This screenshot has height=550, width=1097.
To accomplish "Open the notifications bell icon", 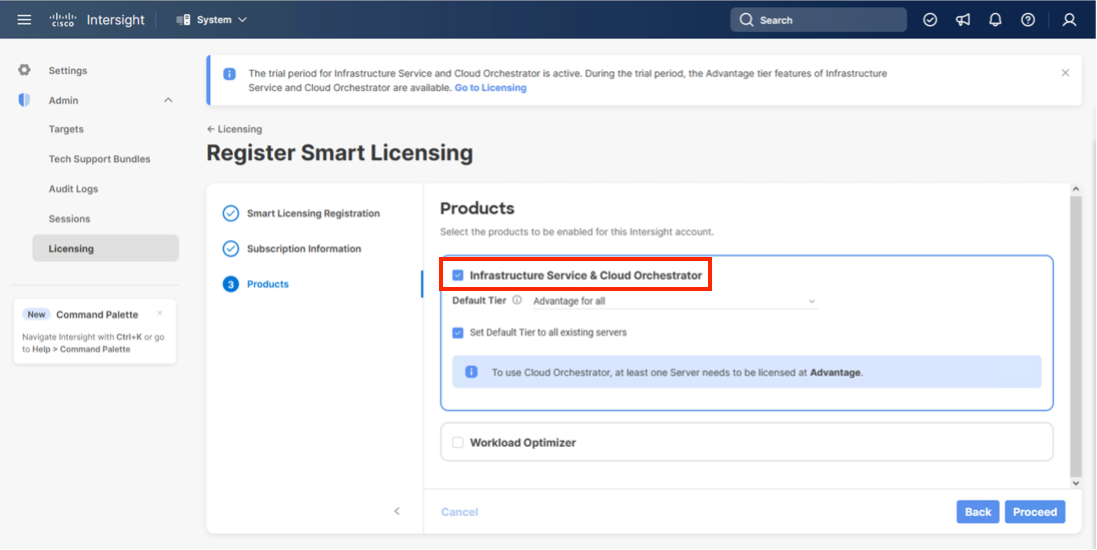I will 995,20.
